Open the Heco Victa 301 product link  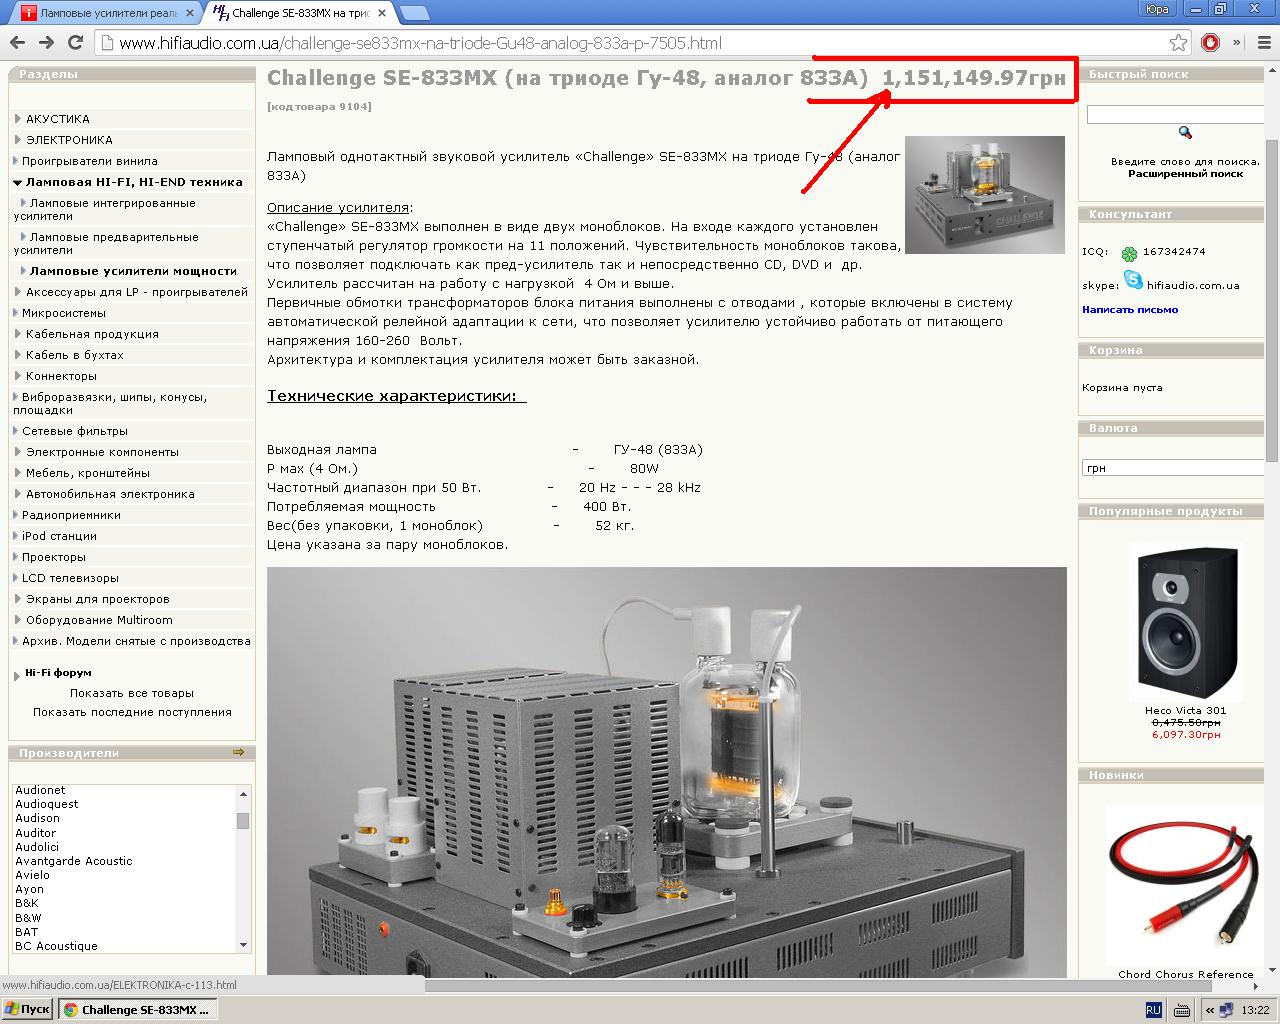point(1185,711)
